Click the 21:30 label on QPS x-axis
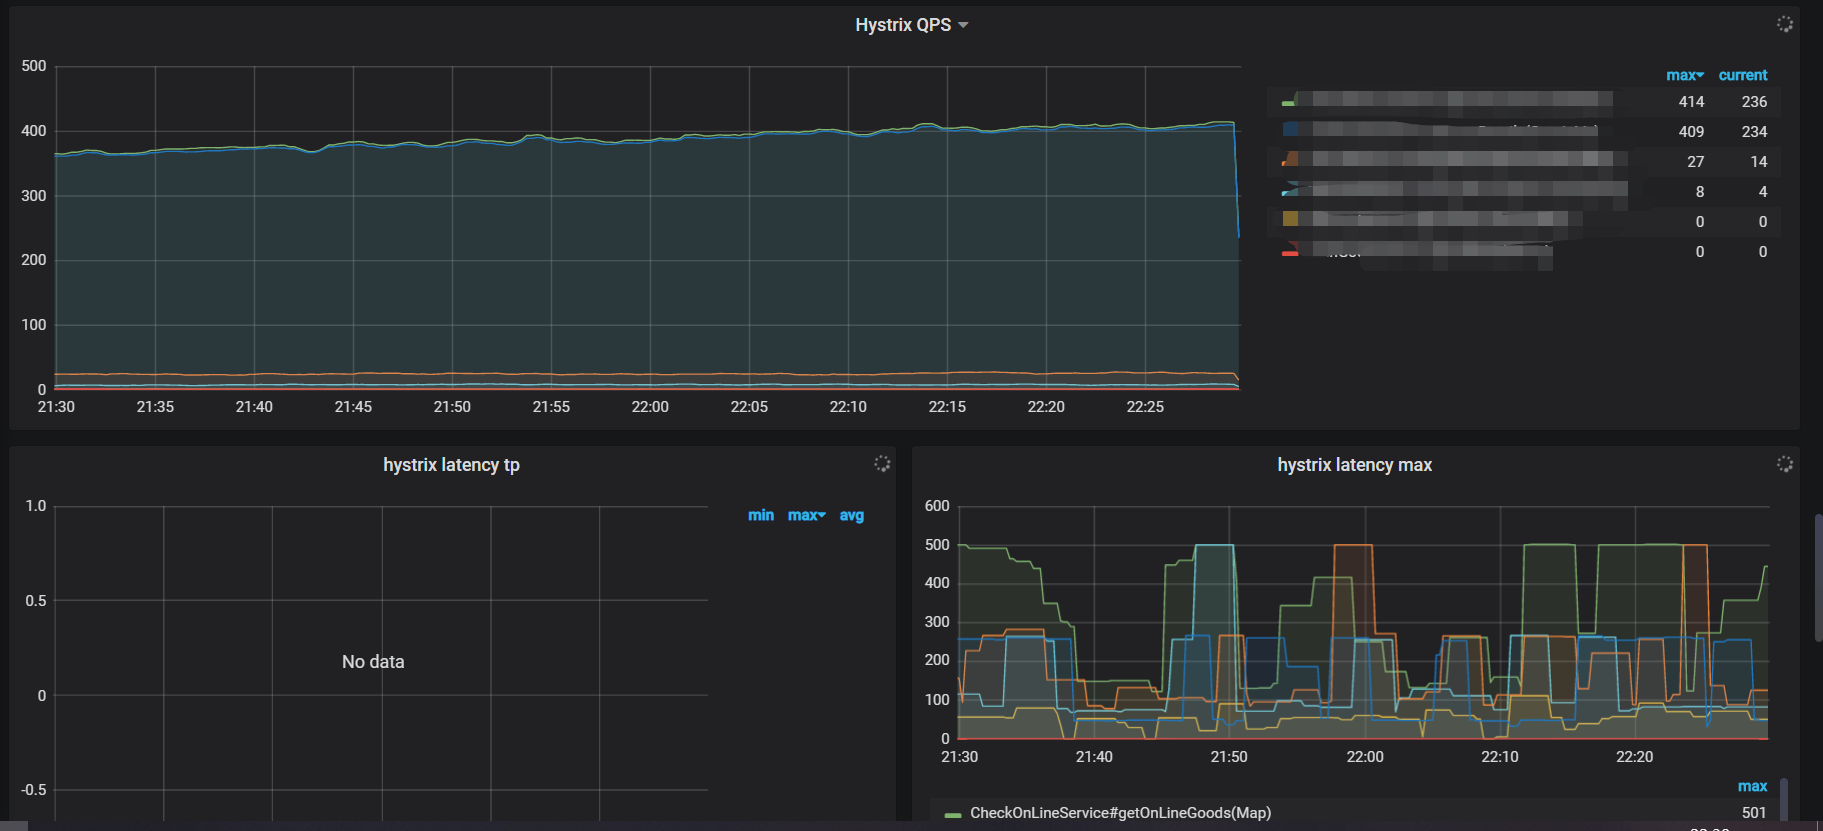The height and width of the screenshot is (831, 1823). [x=56, y=407]
